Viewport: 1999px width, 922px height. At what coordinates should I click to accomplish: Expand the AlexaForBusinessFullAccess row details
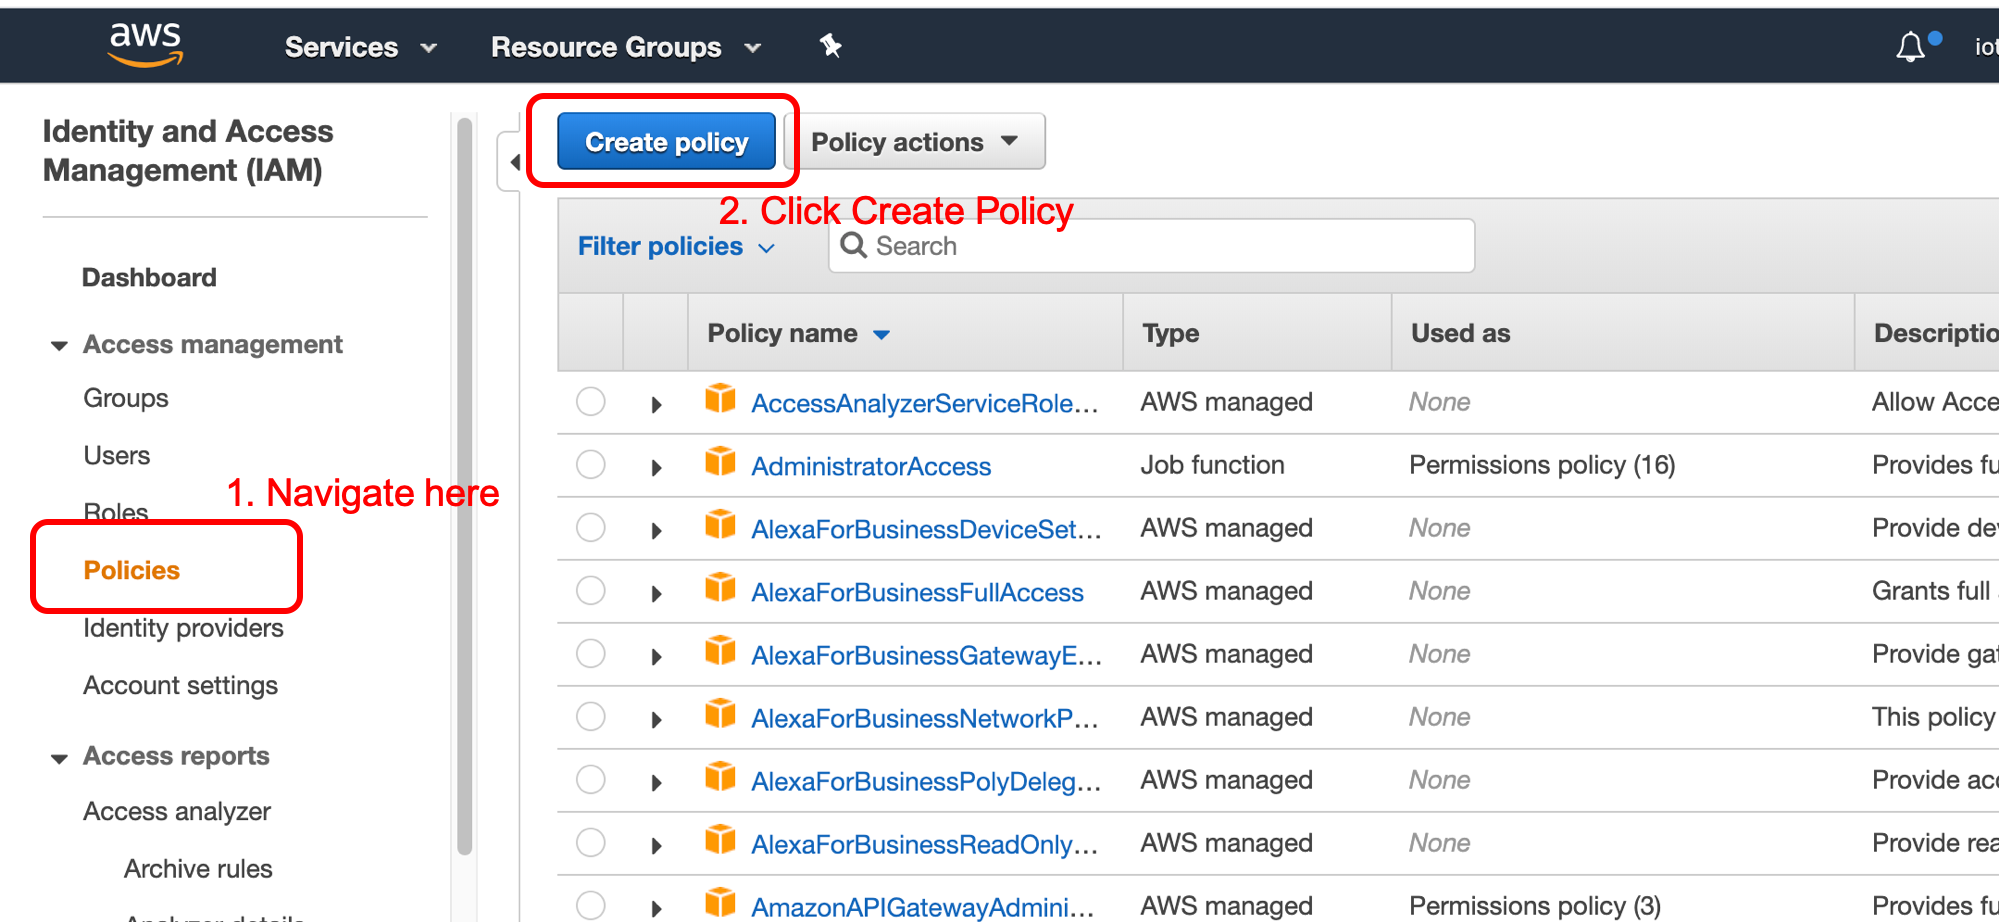(656, 594)
